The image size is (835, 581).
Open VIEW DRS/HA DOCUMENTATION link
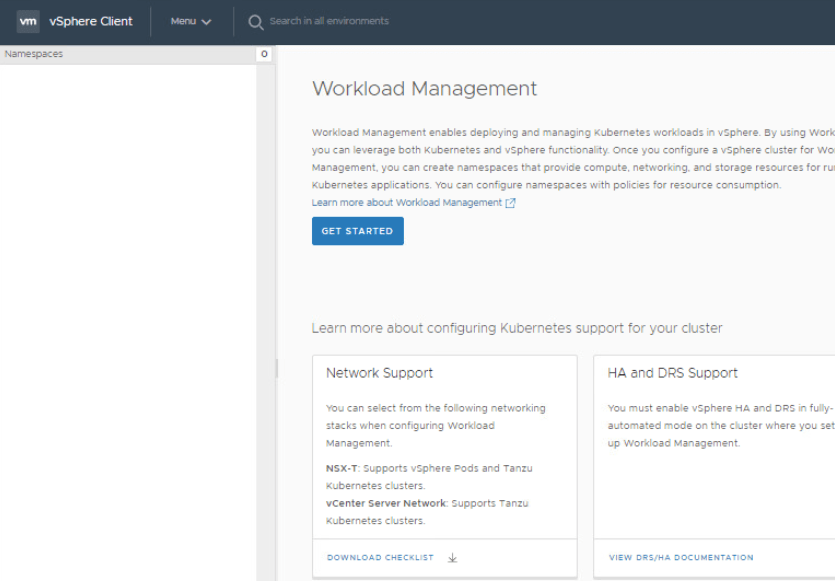pyautogui.click(x=681, y=558)
